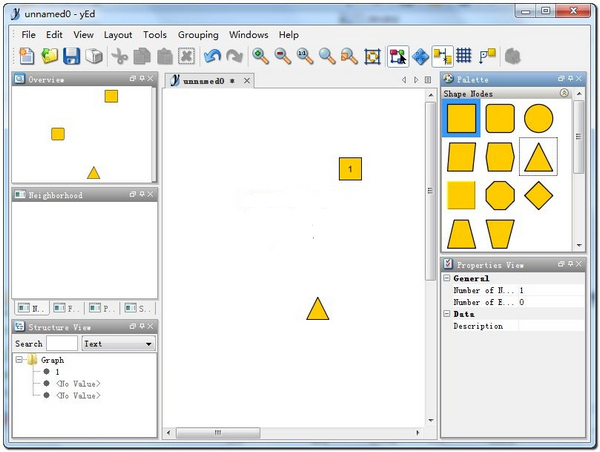Click the Undo arrow in the toolbar
This screenshot has height=452, width=600.
pos(212,57)
